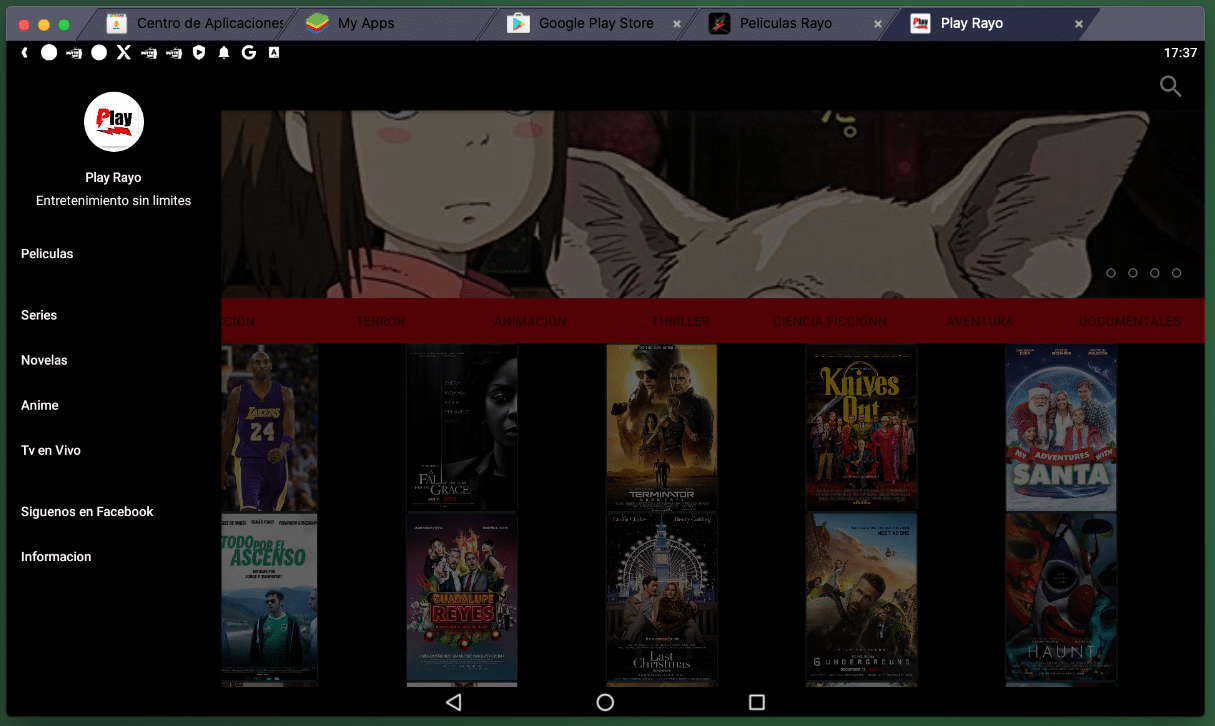Click the Google G status bar icon

tap(249, 53)
